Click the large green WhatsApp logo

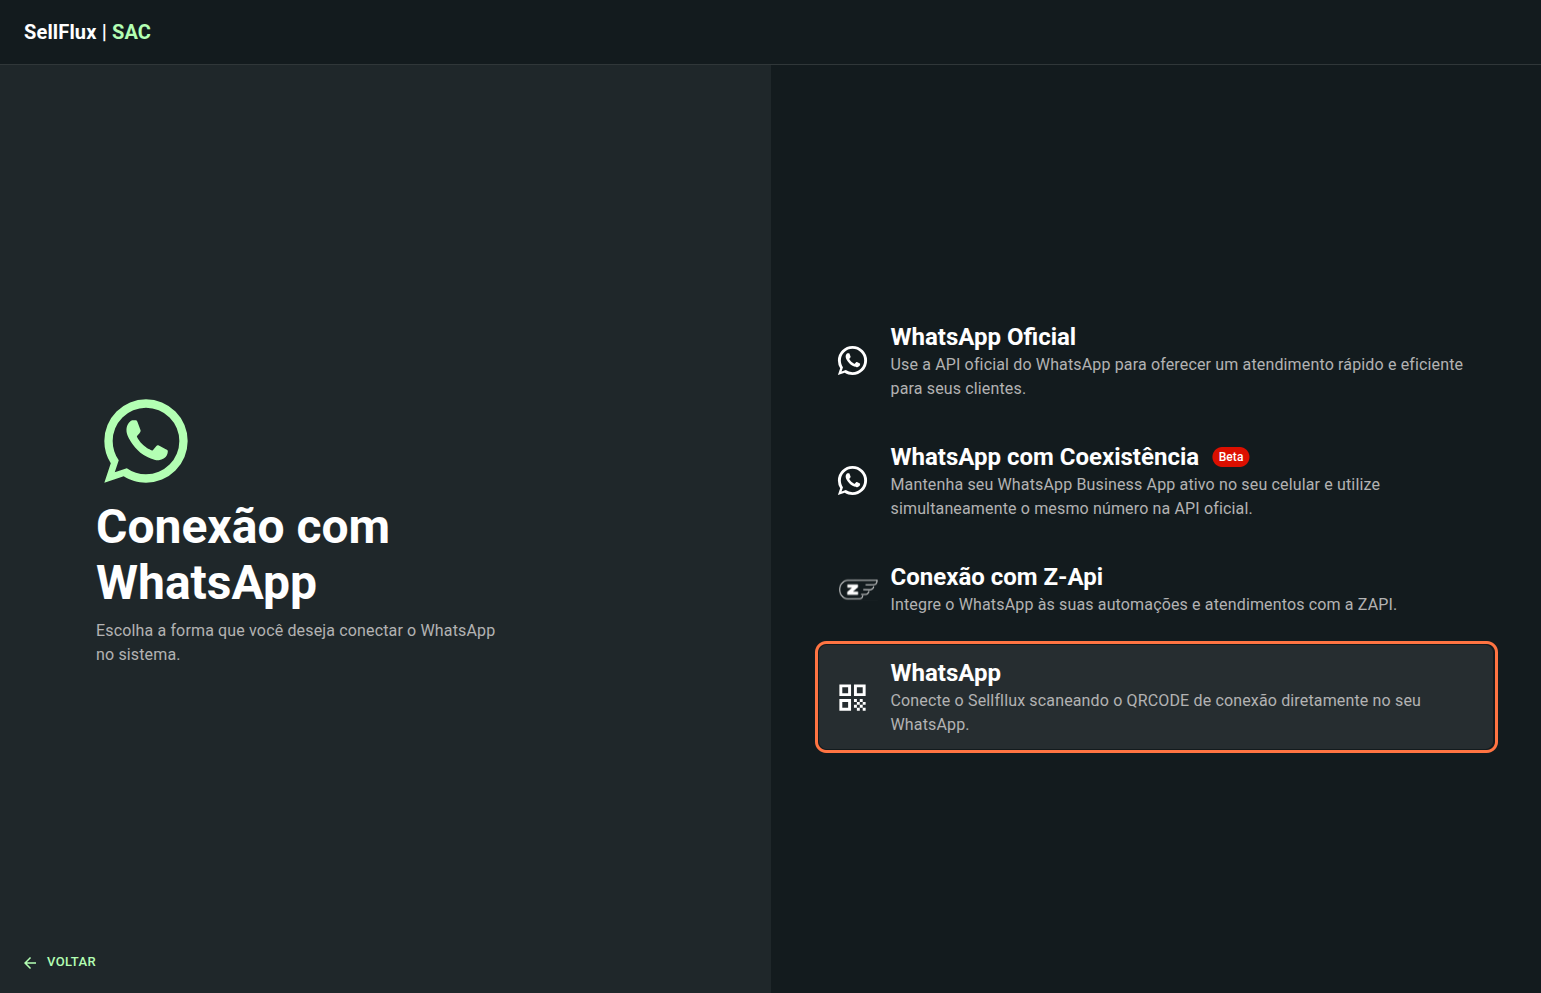pos(146,441)
